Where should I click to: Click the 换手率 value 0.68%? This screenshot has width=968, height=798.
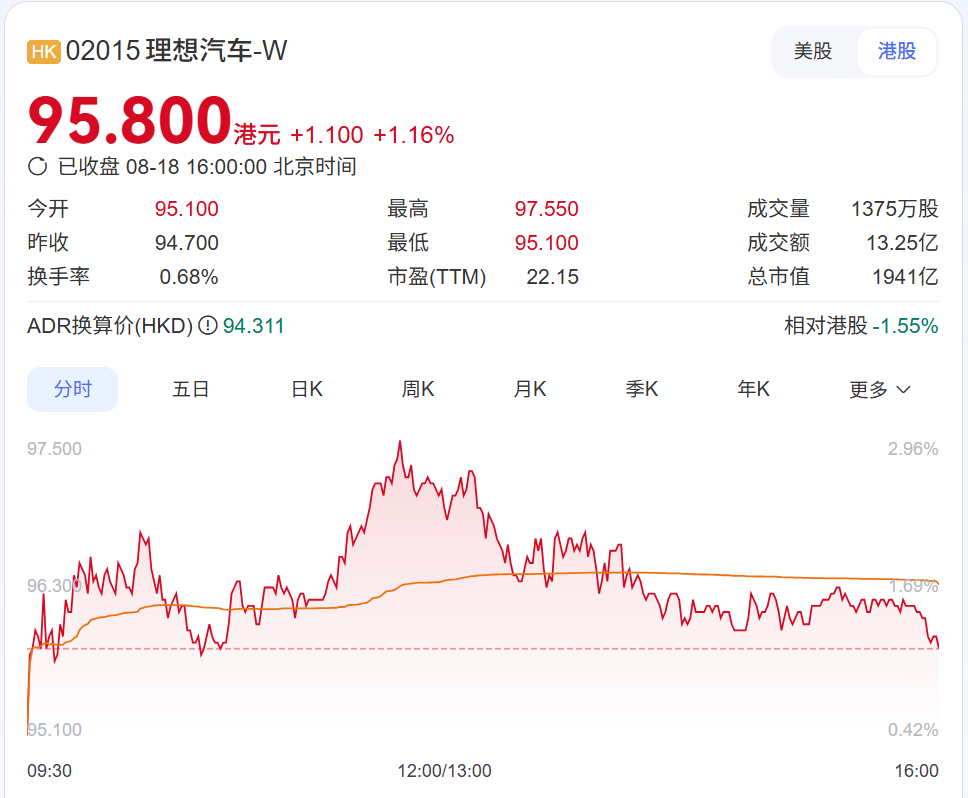tap(189, 277)
